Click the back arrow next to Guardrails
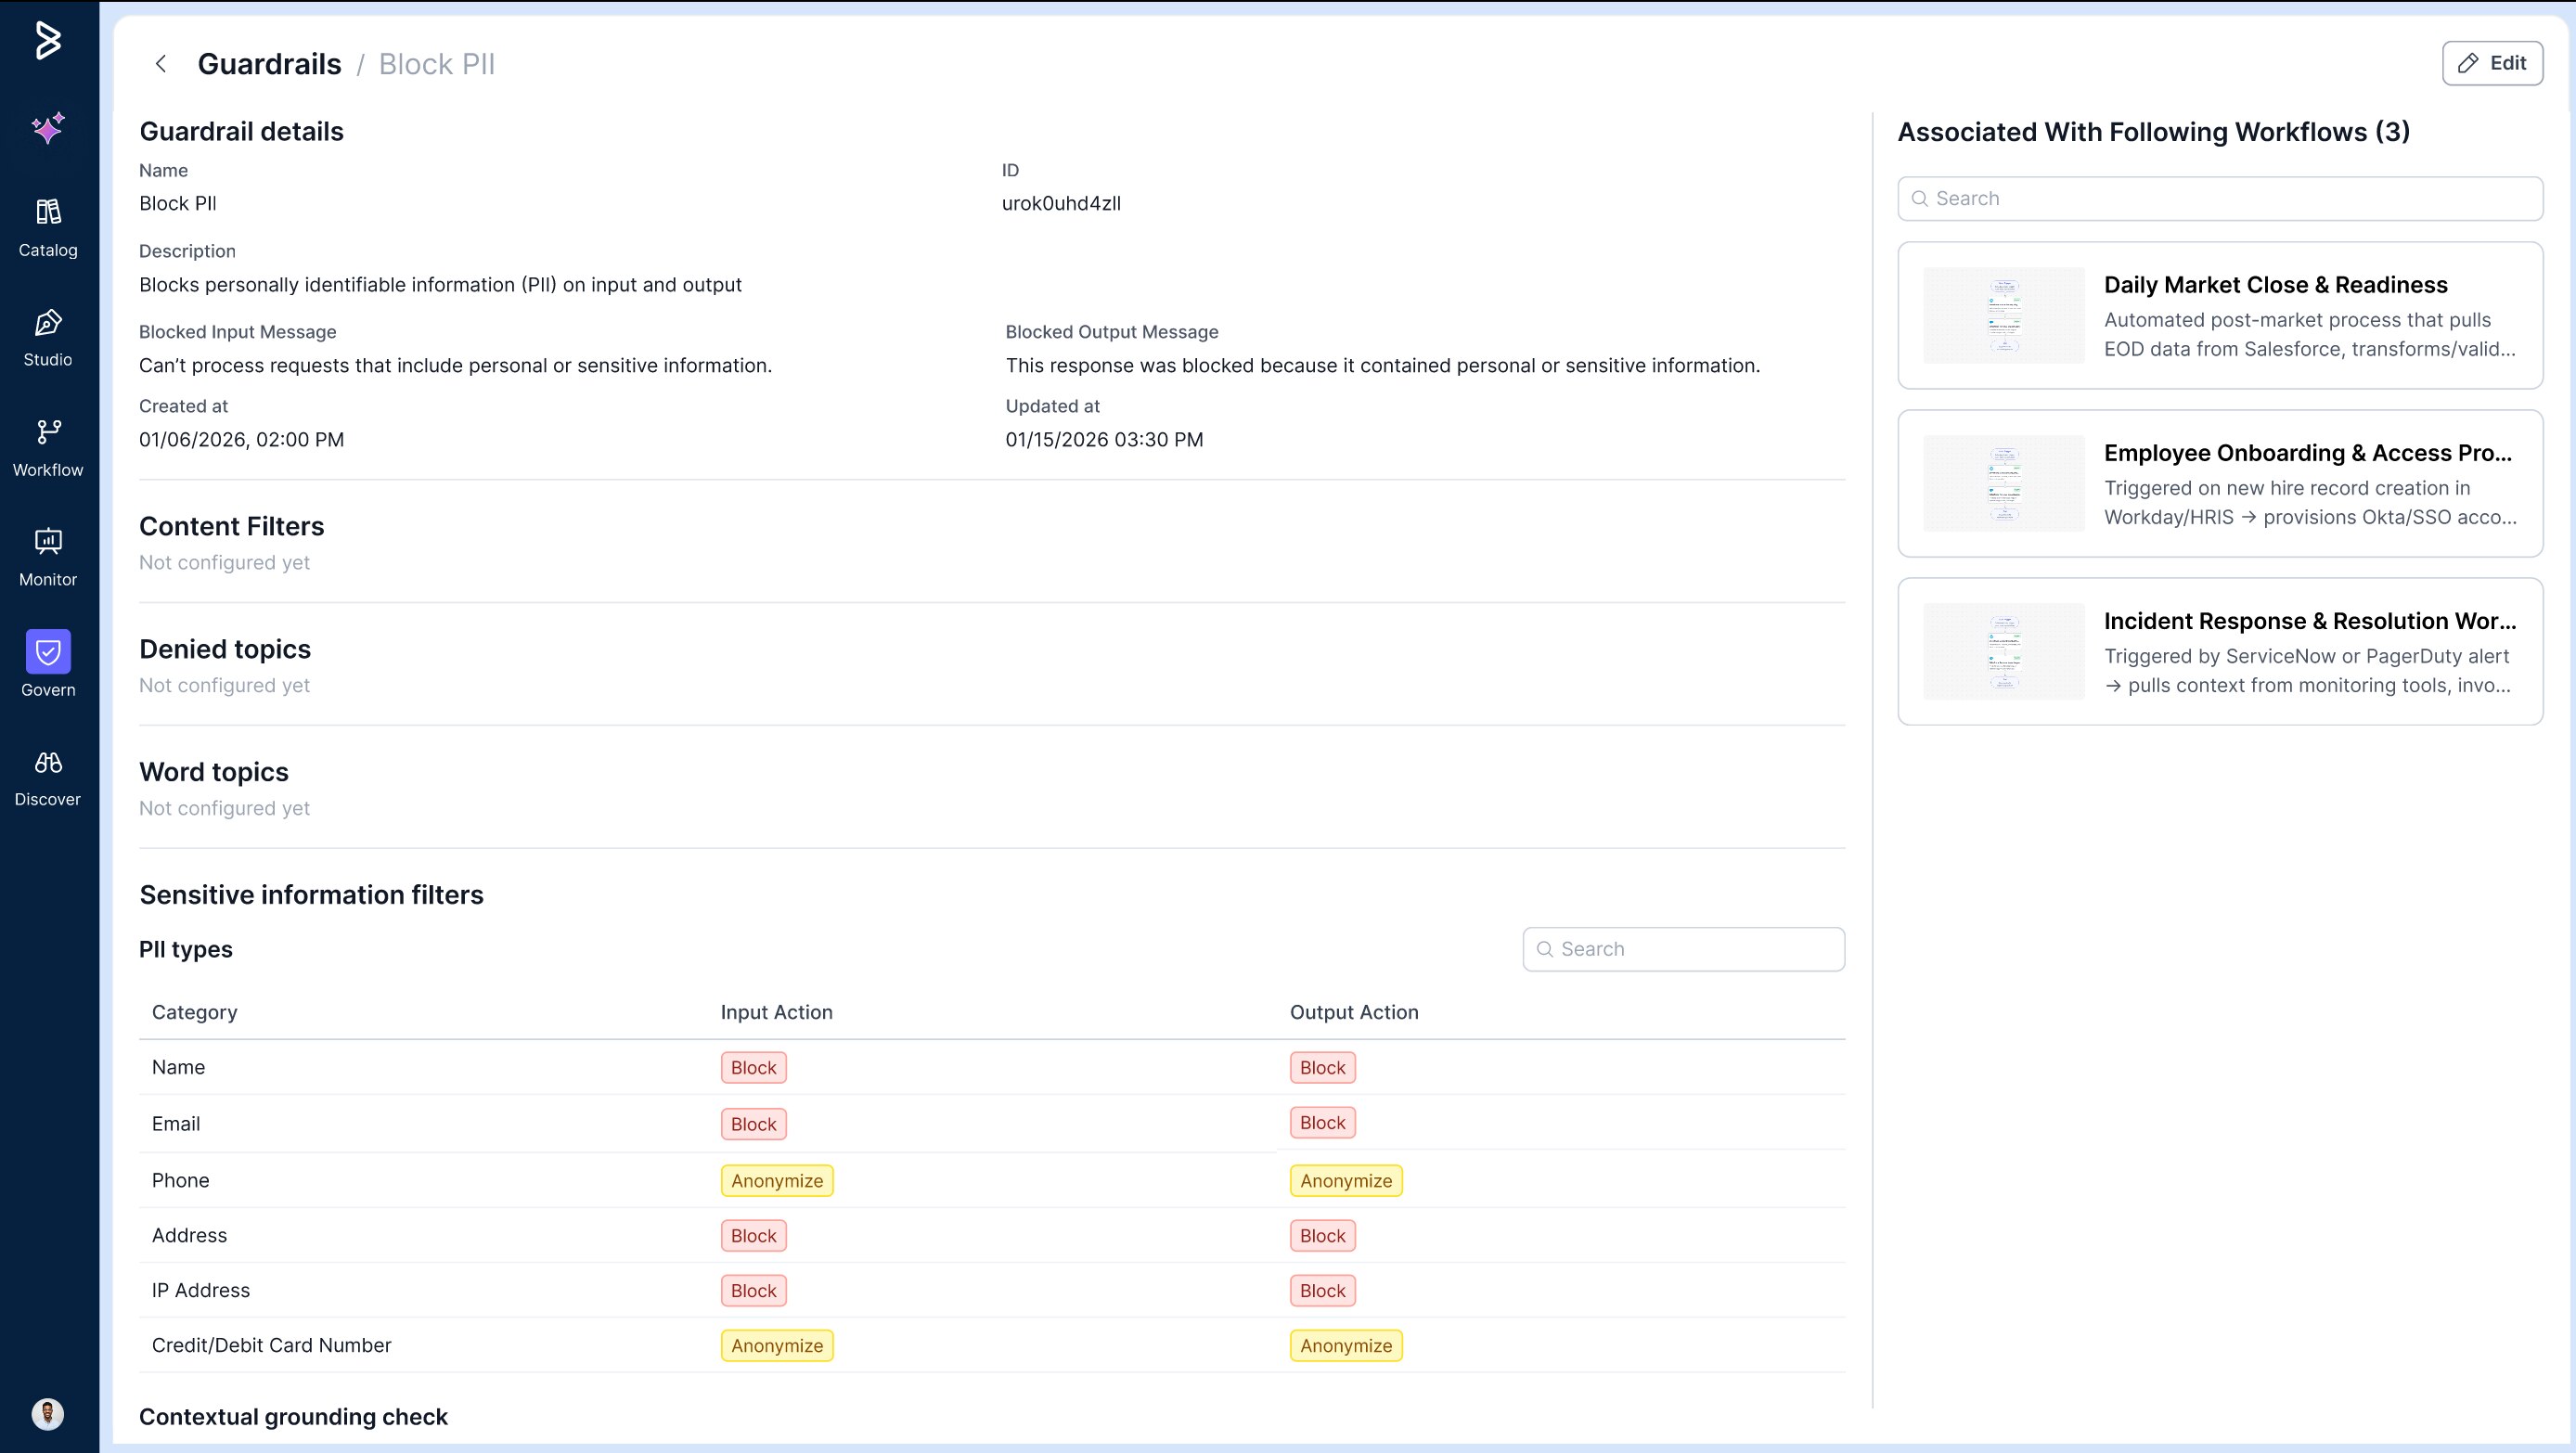 pyautogui.click(x=160, y=64)
